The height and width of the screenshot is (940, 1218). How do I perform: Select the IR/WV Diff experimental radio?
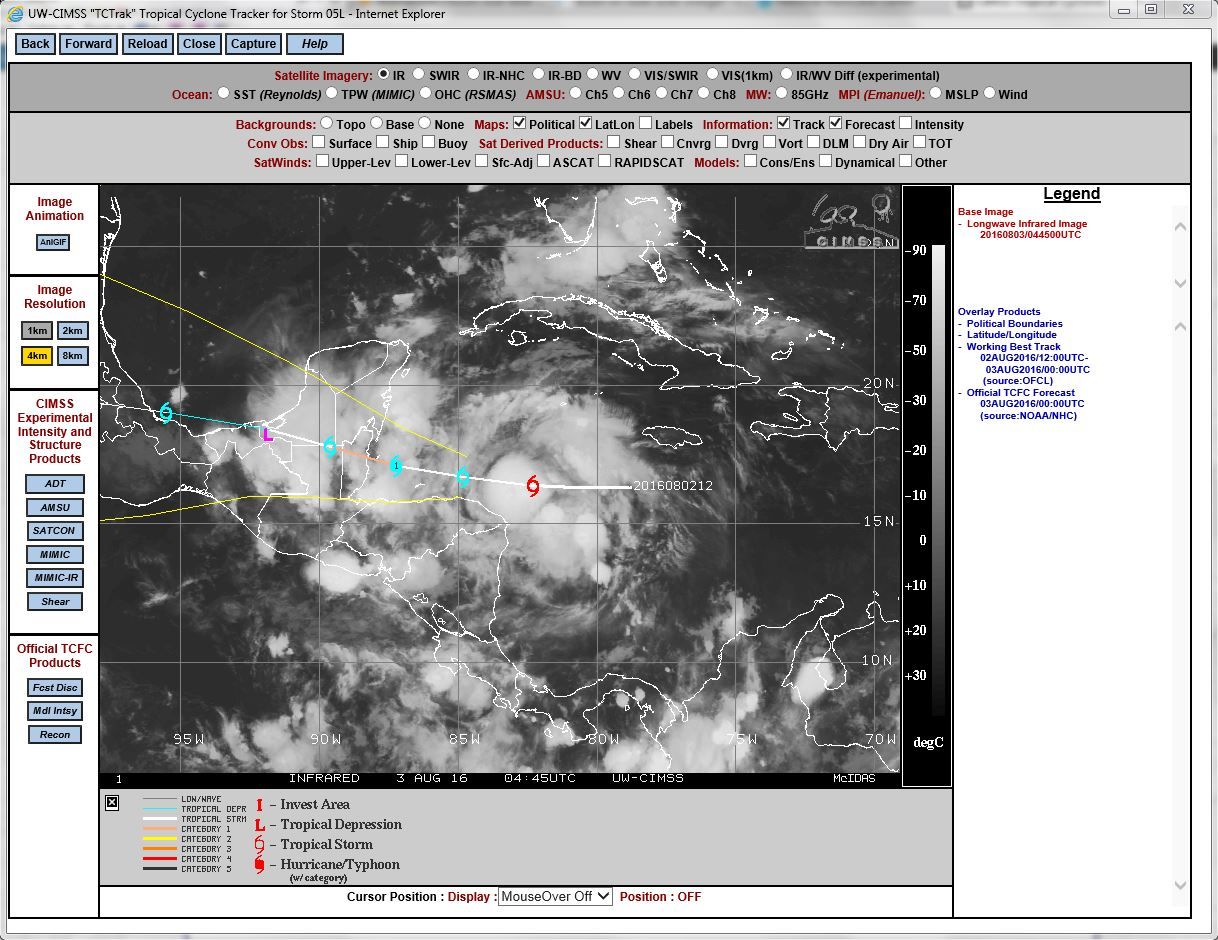(787, 75)
